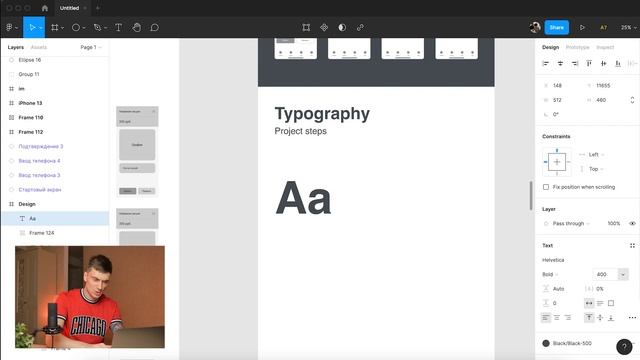Click Black/Black-500 fill color swatch
The height and width of the screenshot is (360, 640).
click(546, 343)
